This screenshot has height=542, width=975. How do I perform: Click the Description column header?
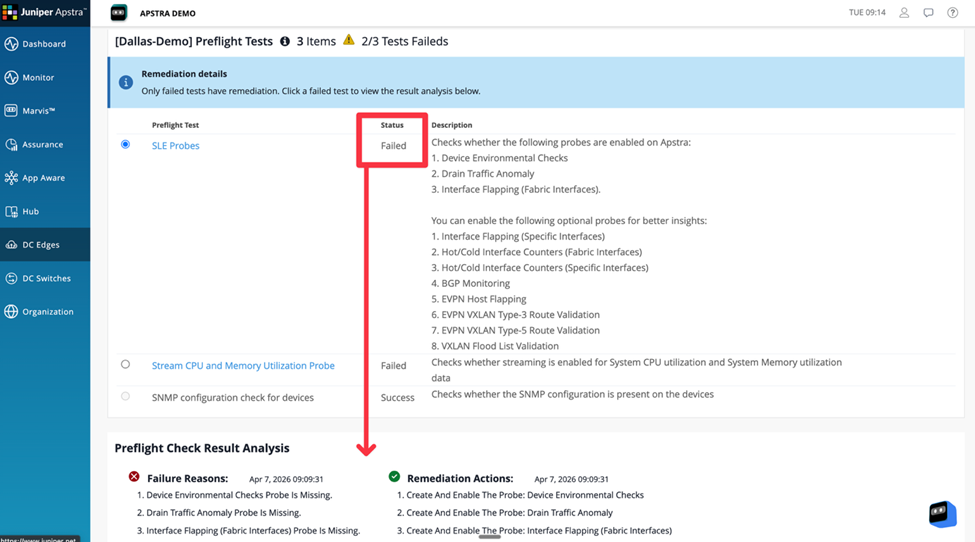point(452,125)
